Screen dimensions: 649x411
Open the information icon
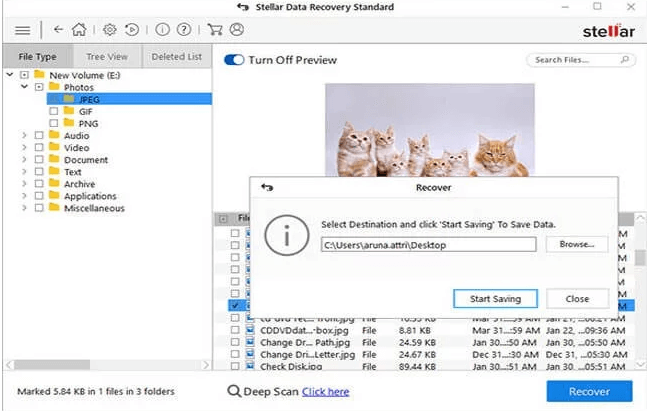(162, 29)
